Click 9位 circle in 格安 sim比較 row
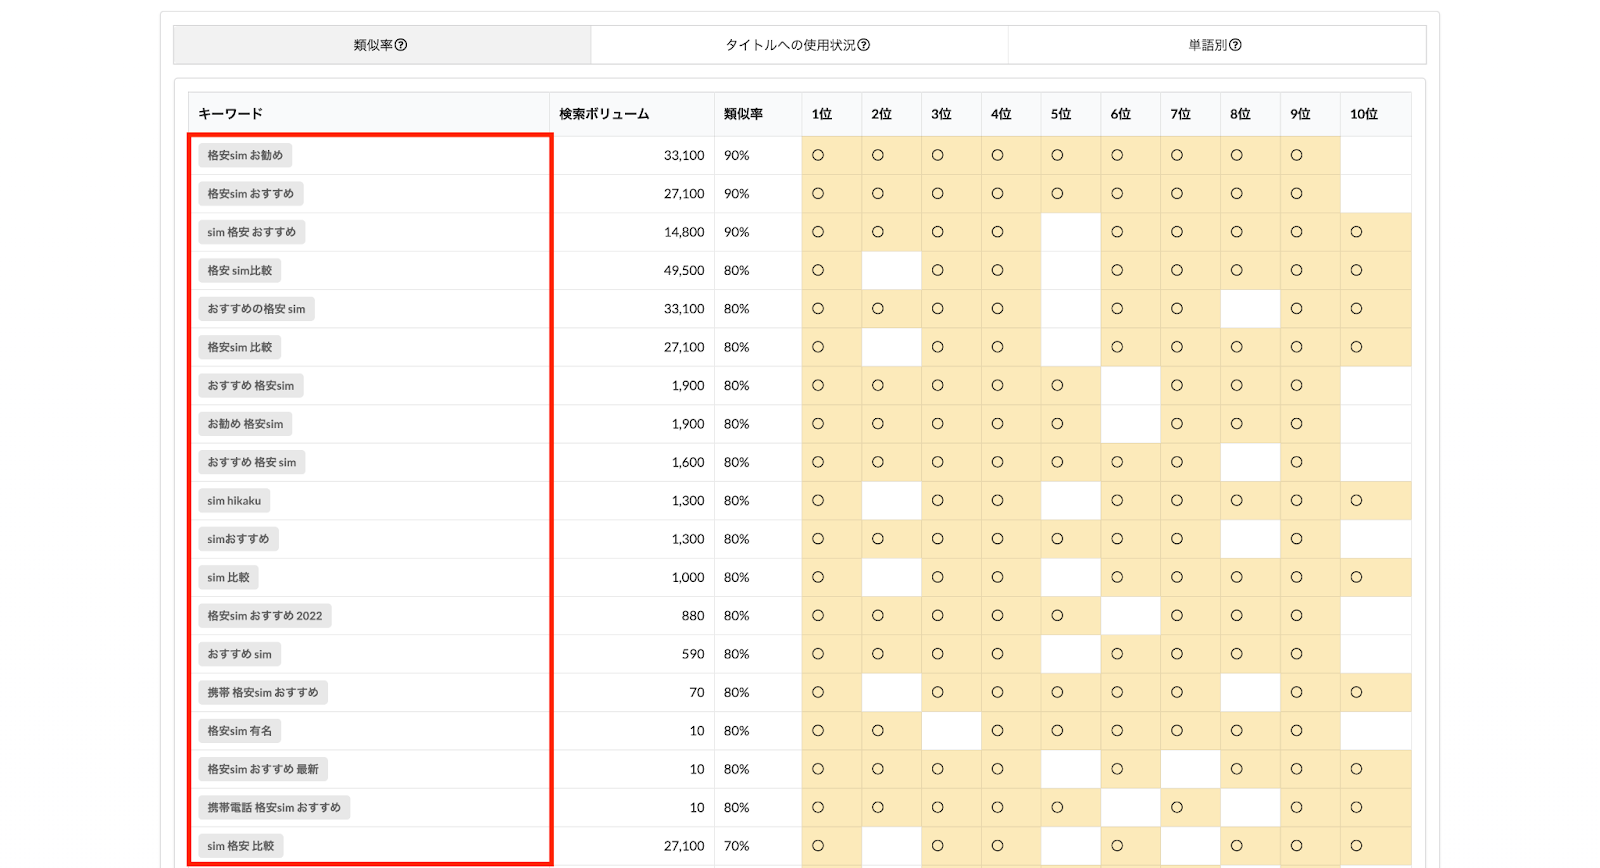The width and height of the screenshot is (1600, 868). (x=1296, y=270)
